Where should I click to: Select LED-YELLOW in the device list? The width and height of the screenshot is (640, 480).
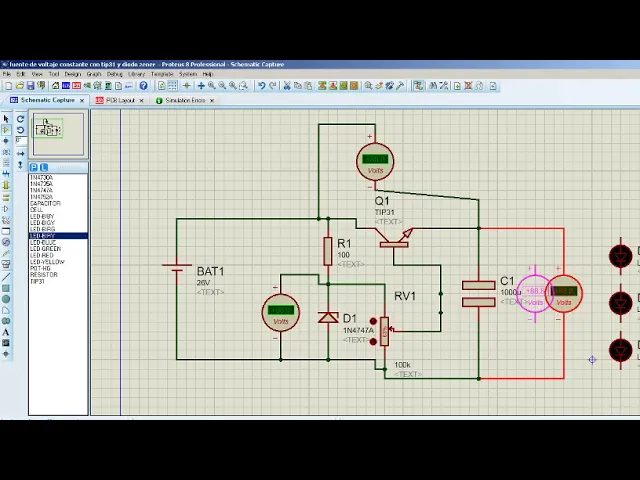[x=58, y=262]
